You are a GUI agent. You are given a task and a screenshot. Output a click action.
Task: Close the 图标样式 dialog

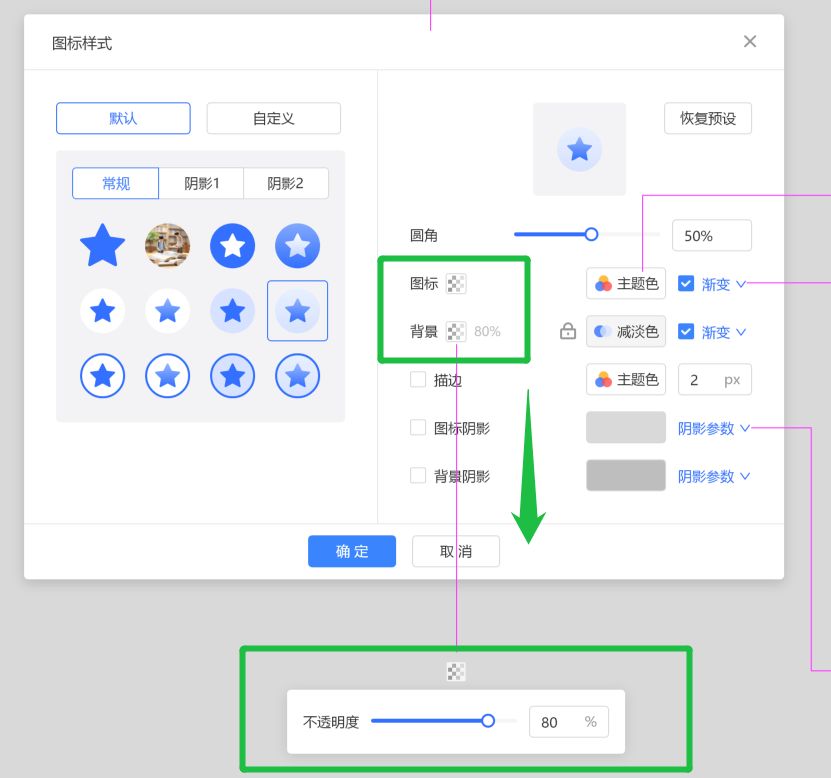coord(749,41)
